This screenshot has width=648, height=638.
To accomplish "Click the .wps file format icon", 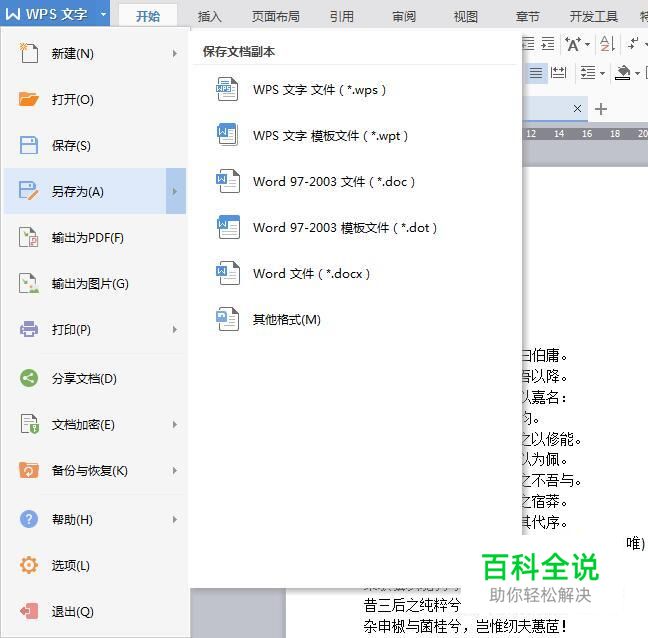I will click(x=227, y=89).
